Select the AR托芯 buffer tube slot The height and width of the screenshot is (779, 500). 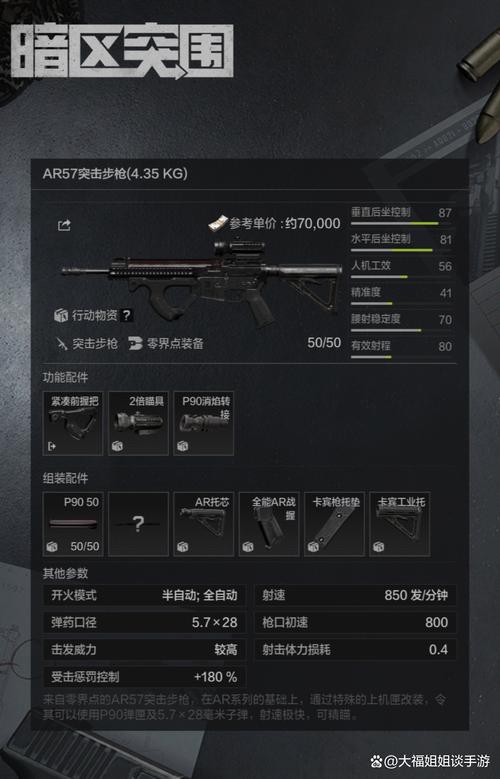(204, 524)
